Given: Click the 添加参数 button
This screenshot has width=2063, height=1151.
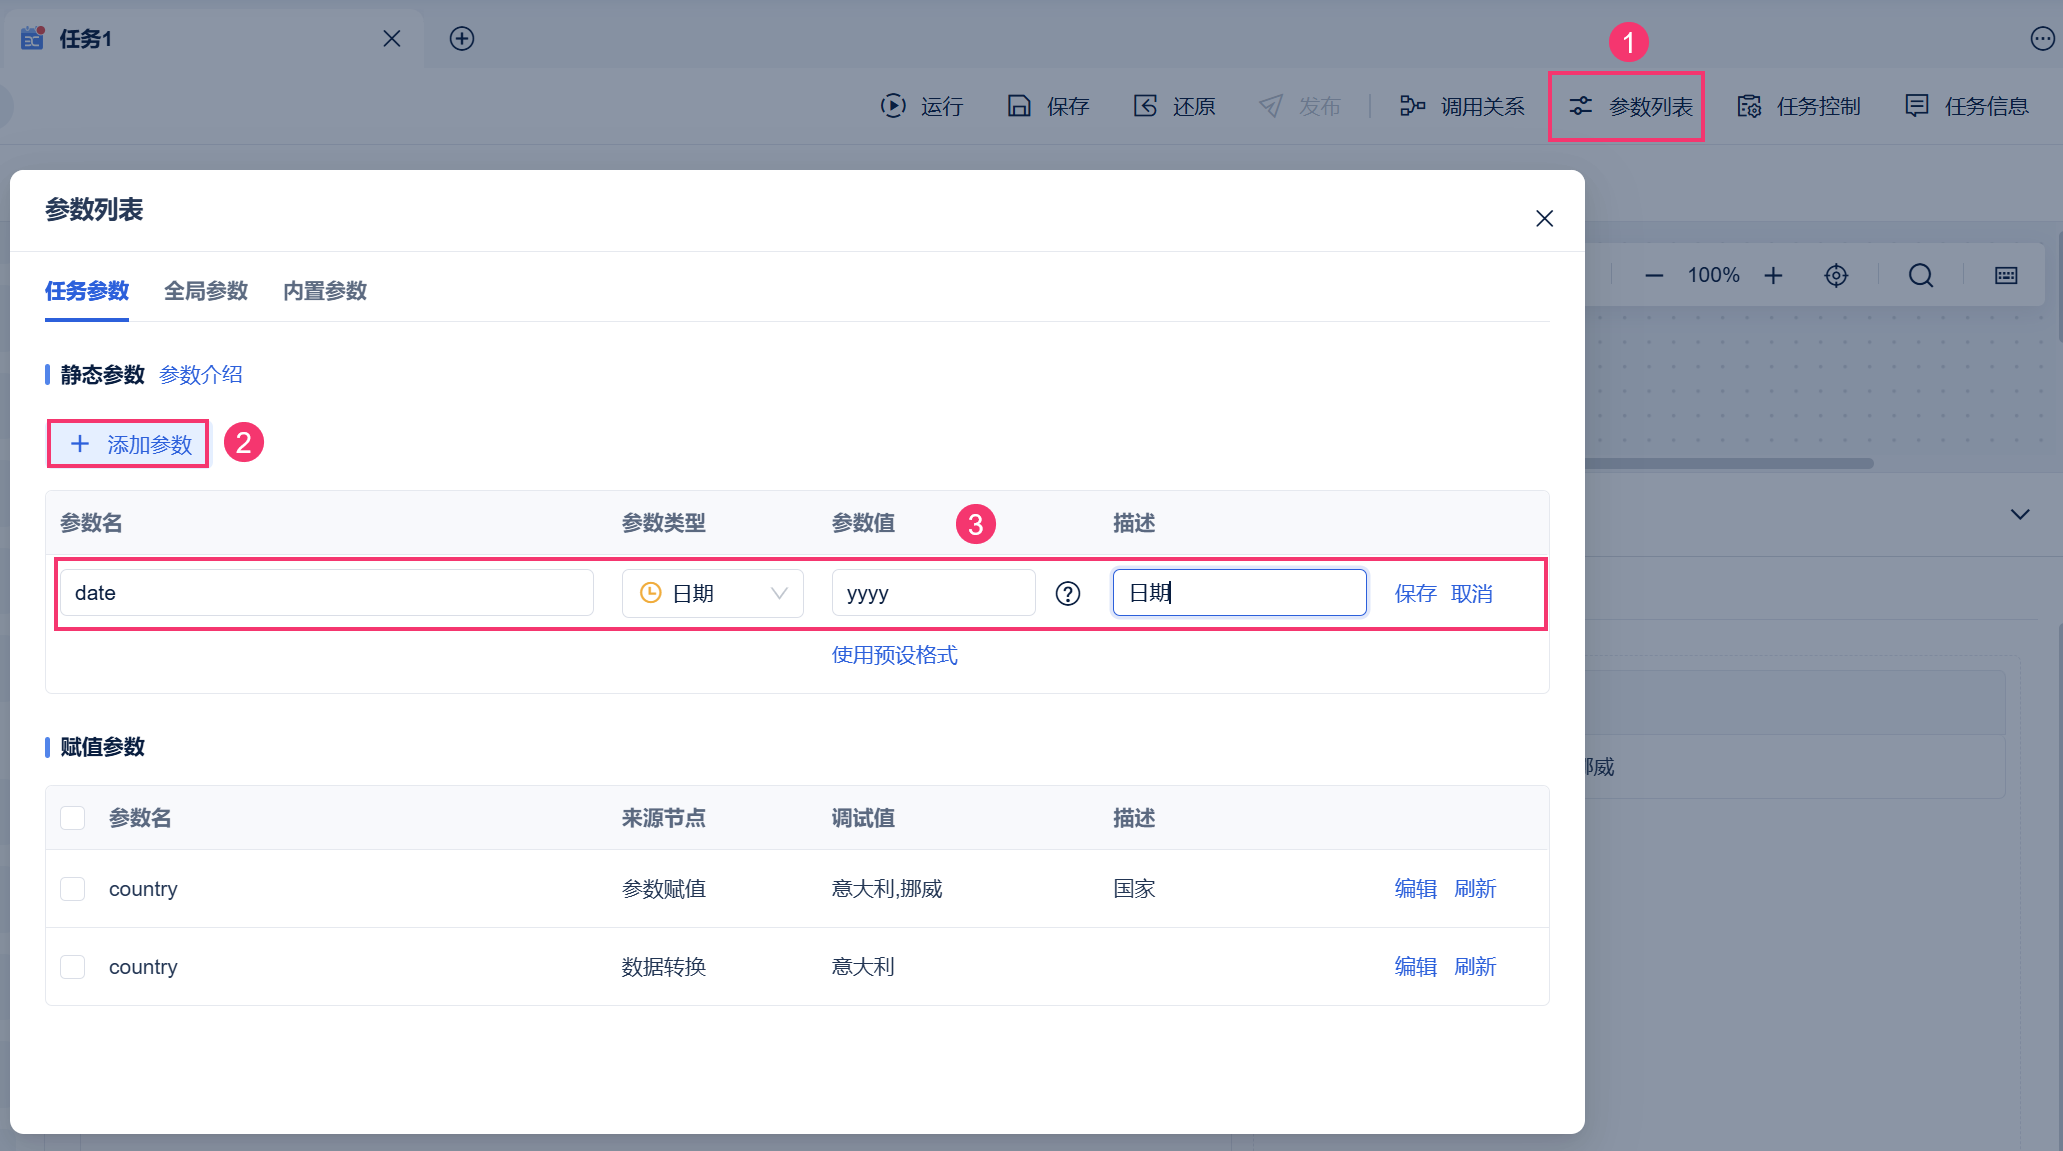Looking at the screenshot, I should pos(129,444).
